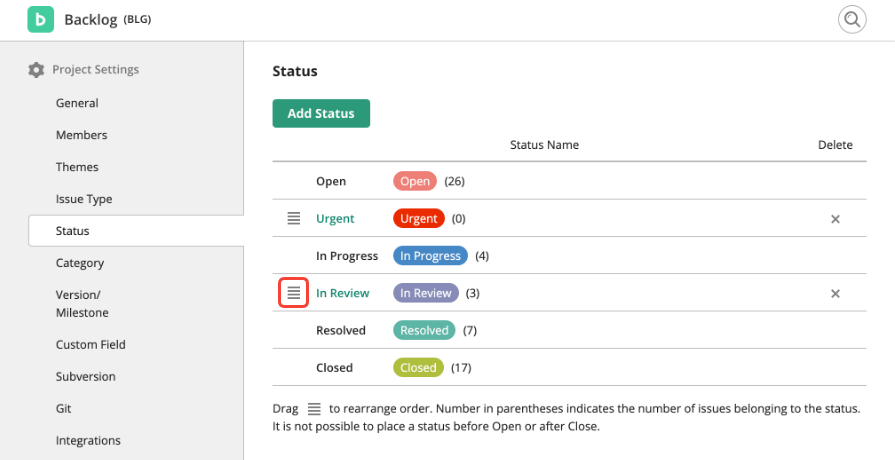
Task: Go to General settings
Action: point(77,103)
